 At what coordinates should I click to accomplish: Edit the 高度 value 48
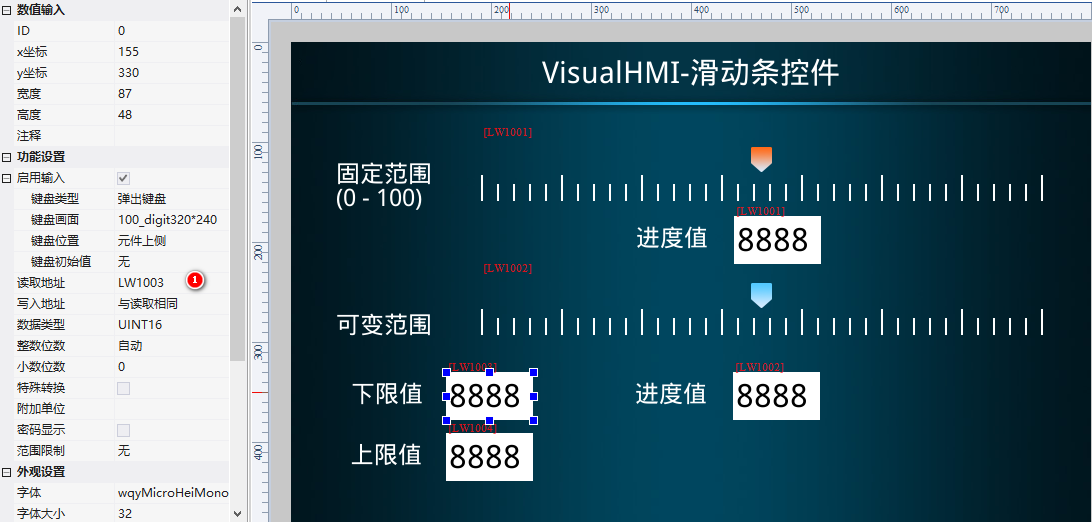click(x=171, y=114)
